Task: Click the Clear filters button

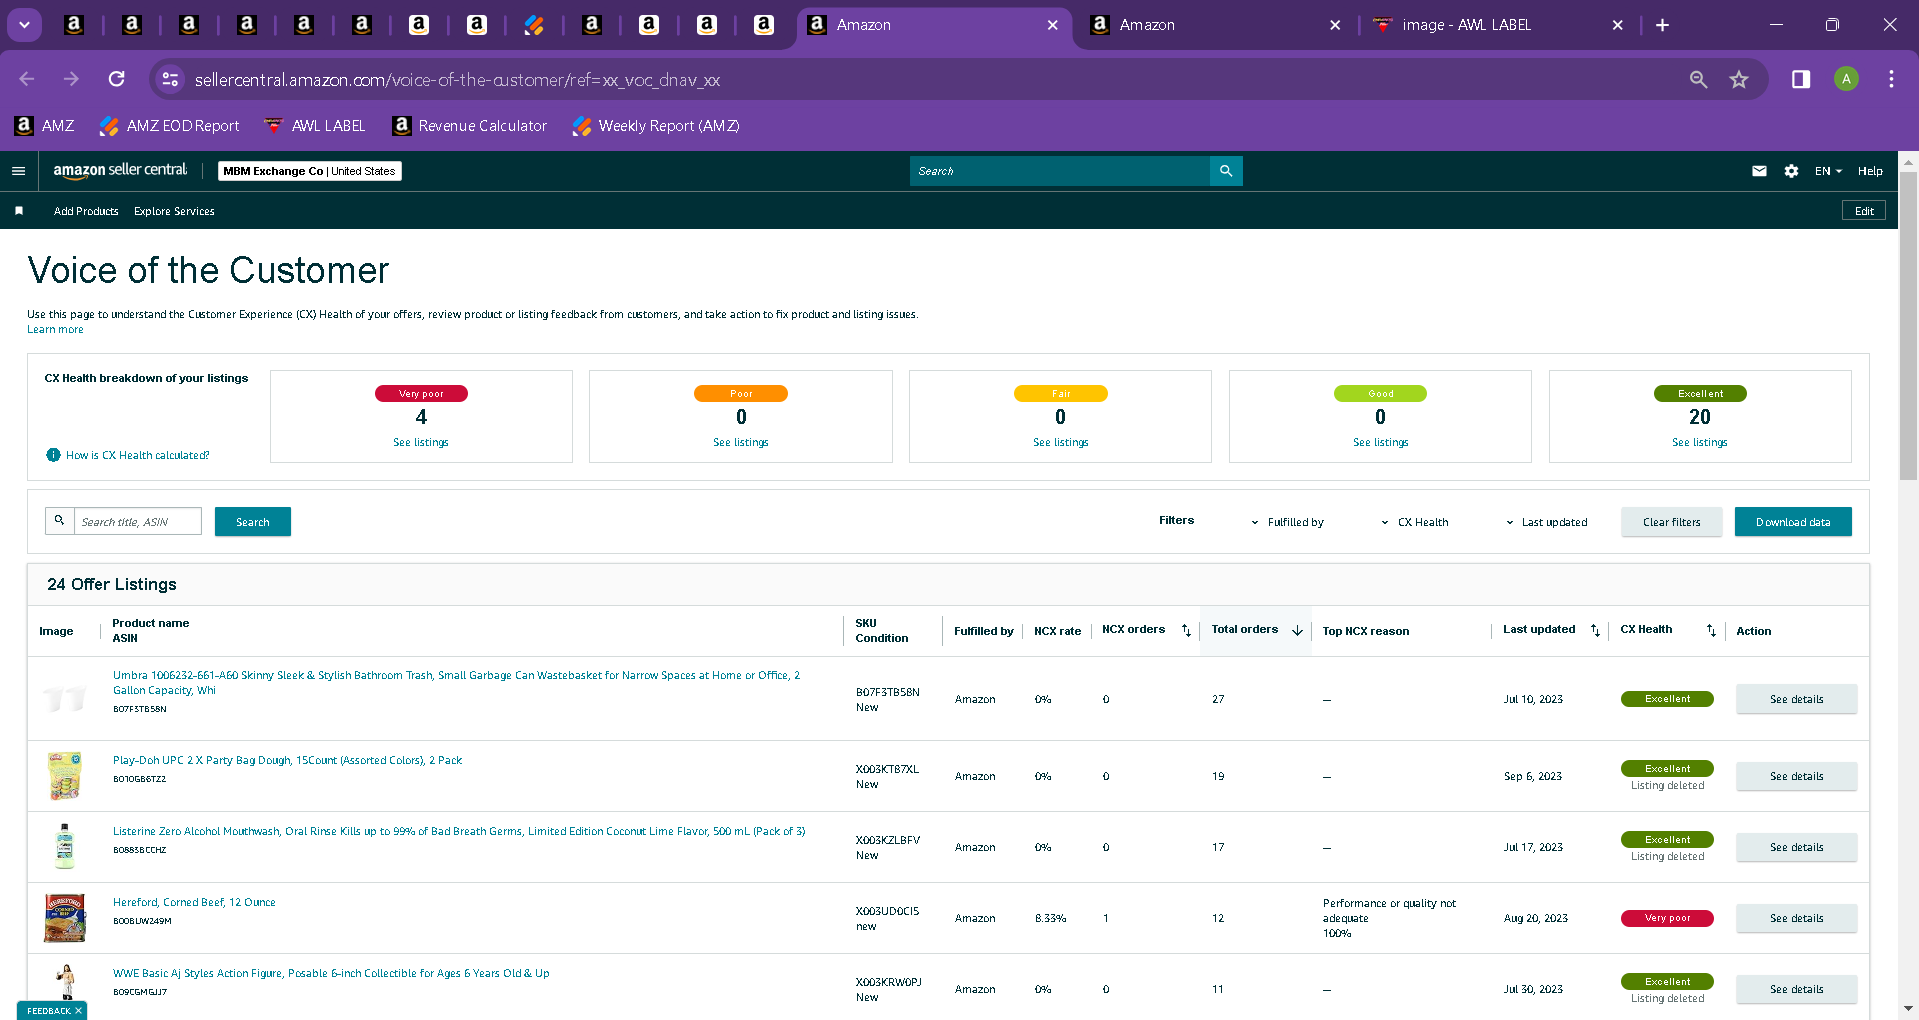Action: point(1672,522)
